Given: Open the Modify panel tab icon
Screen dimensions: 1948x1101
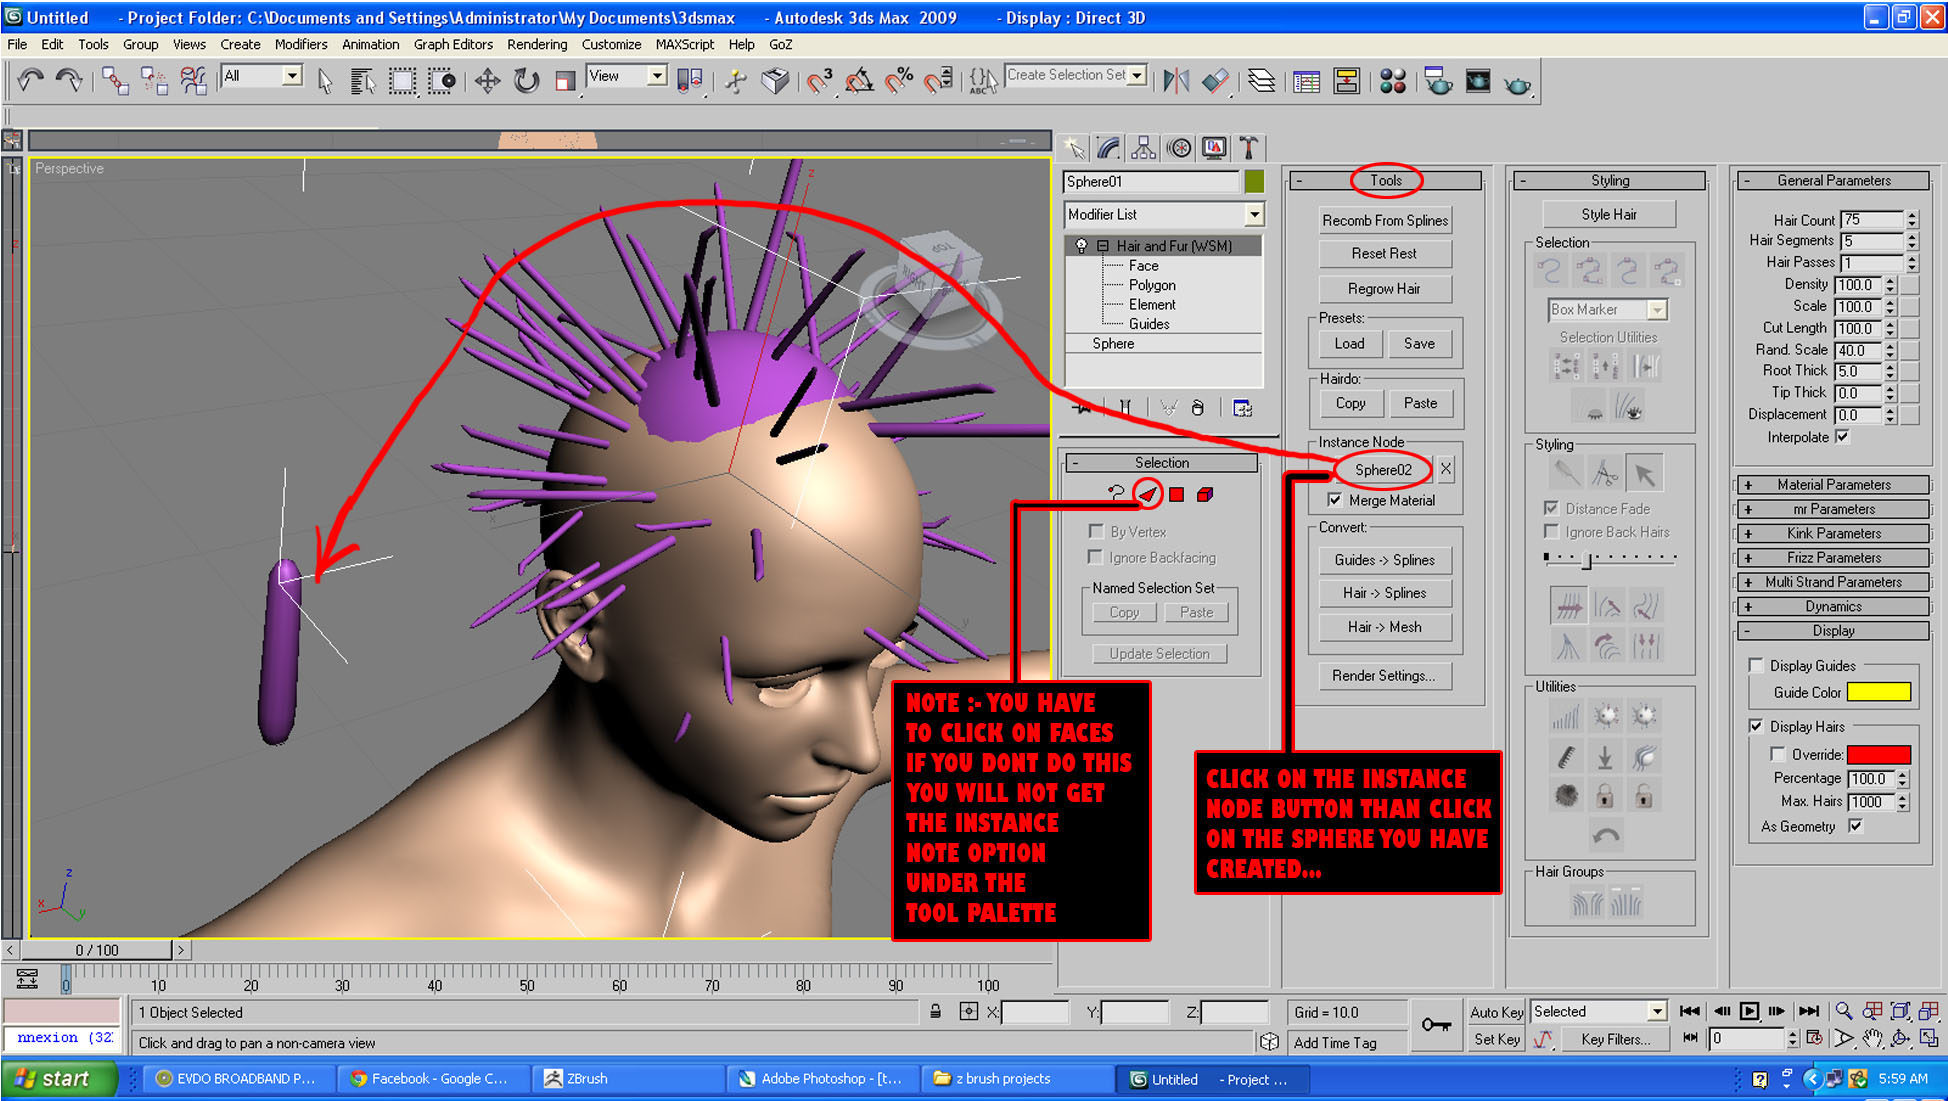Looking at the screenshot, I should click(1108, 149).
